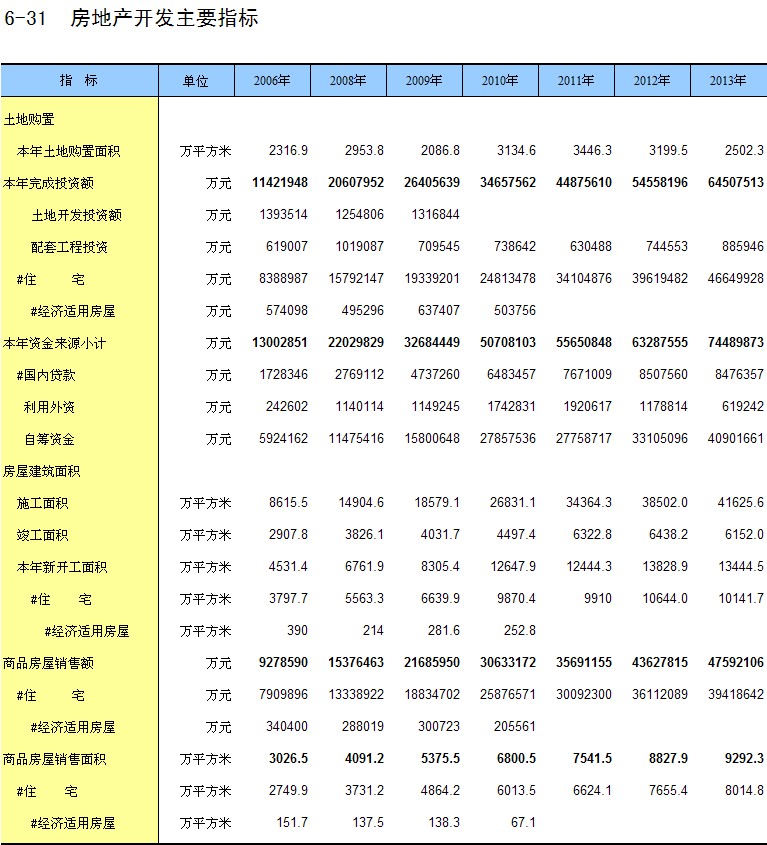The image size is (767, 845).
Task: Select the 本年新开工面积 row label
Action: point(62,567)
